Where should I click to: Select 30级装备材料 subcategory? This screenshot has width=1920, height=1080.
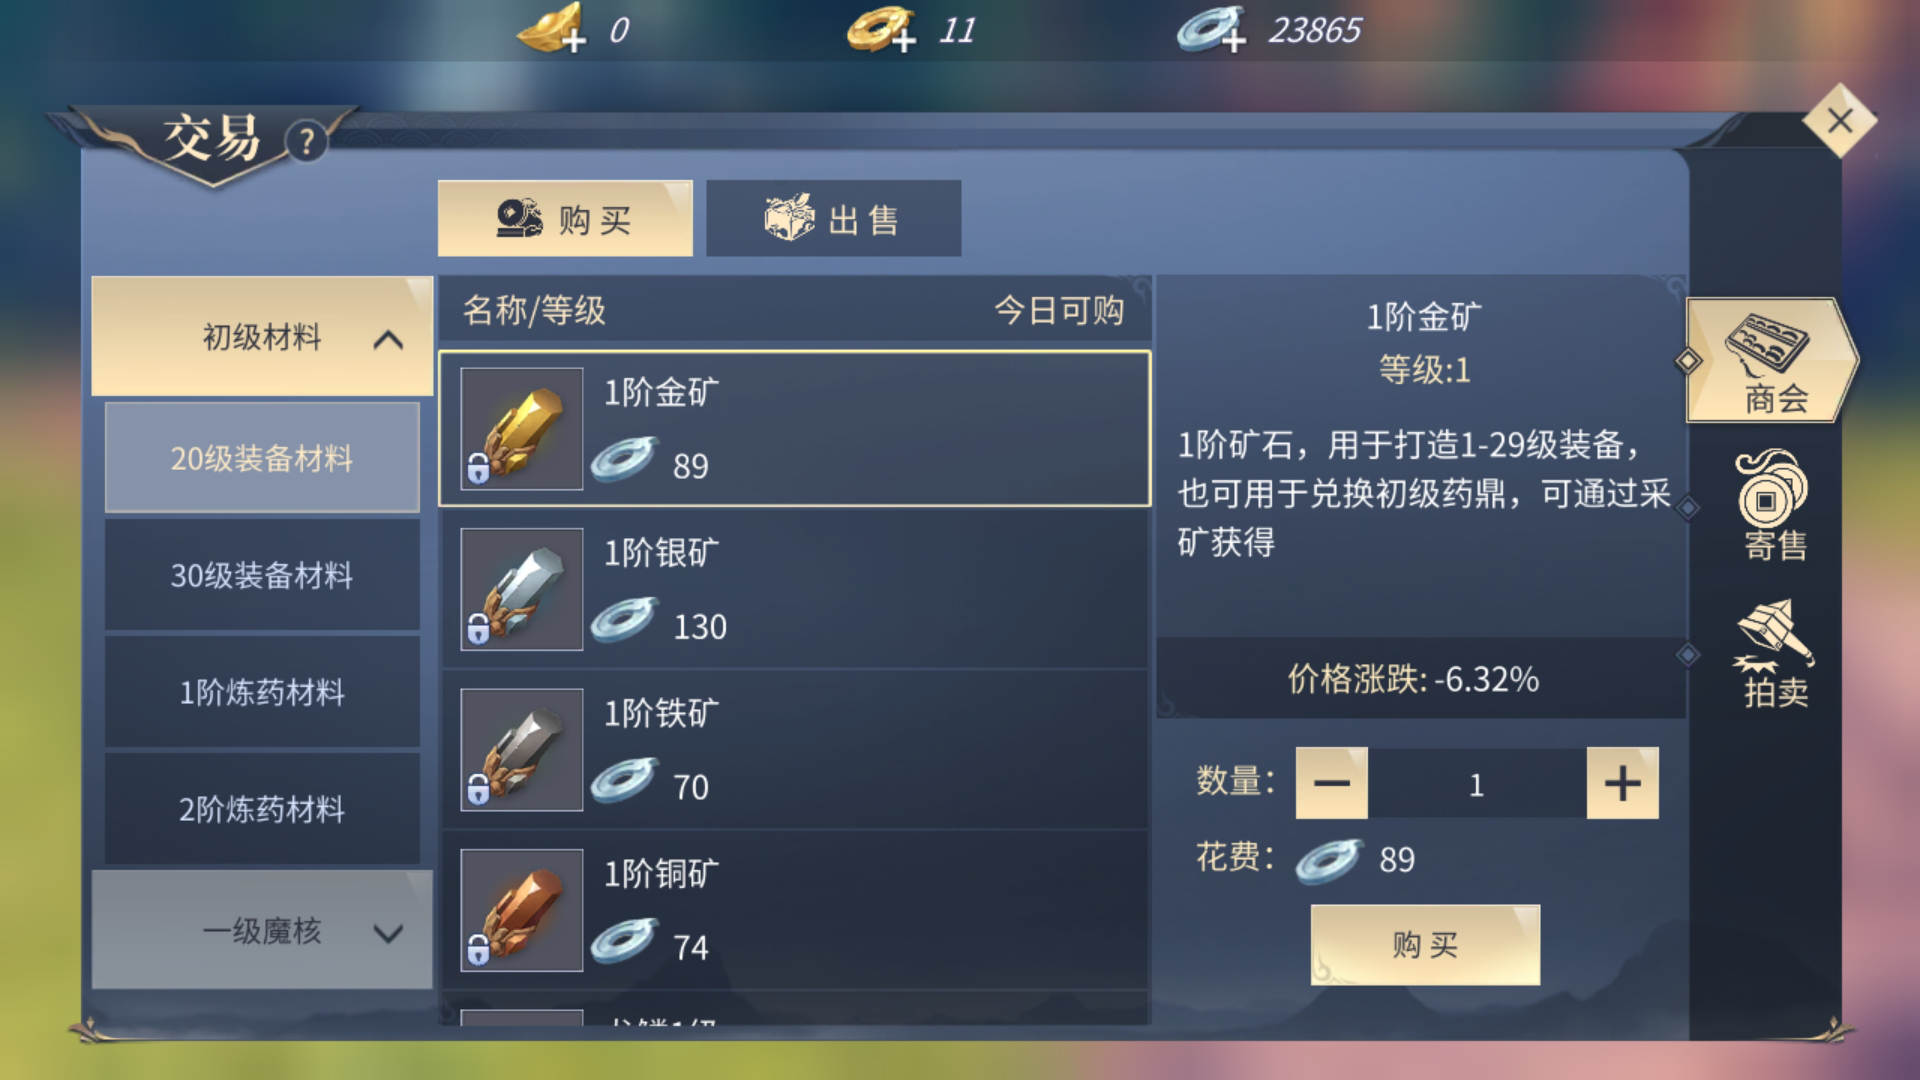click(x=262, y=575)
